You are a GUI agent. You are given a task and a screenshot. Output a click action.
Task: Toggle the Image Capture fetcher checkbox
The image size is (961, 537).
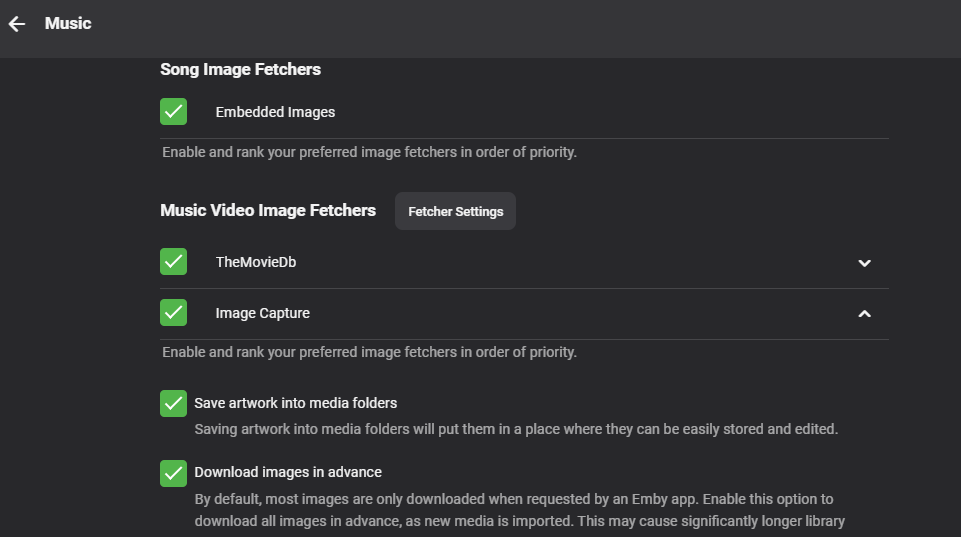174,313
